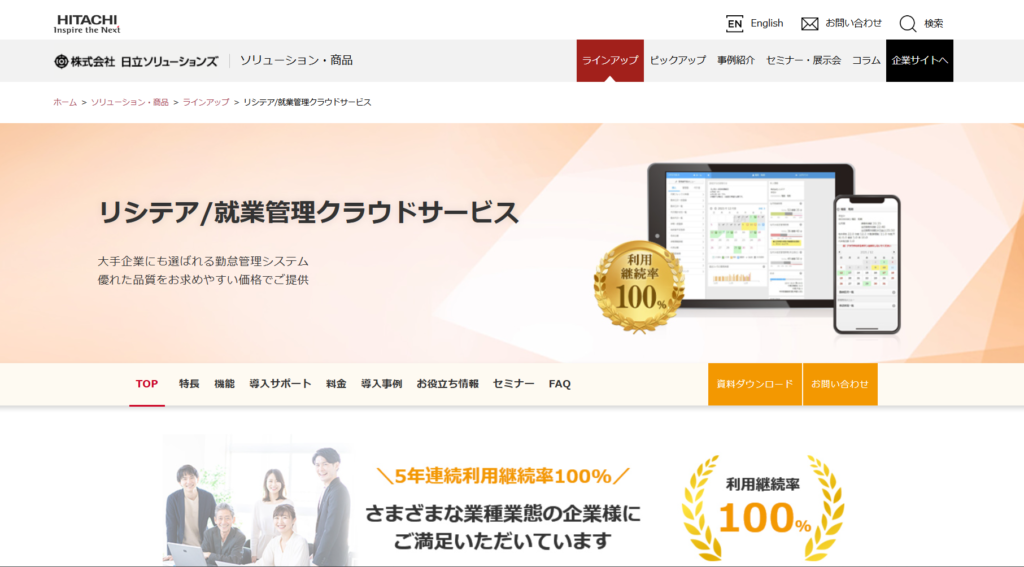Open the envelope contact icon
This screenshot has height=567, width=1024.
tap(809, 24)
